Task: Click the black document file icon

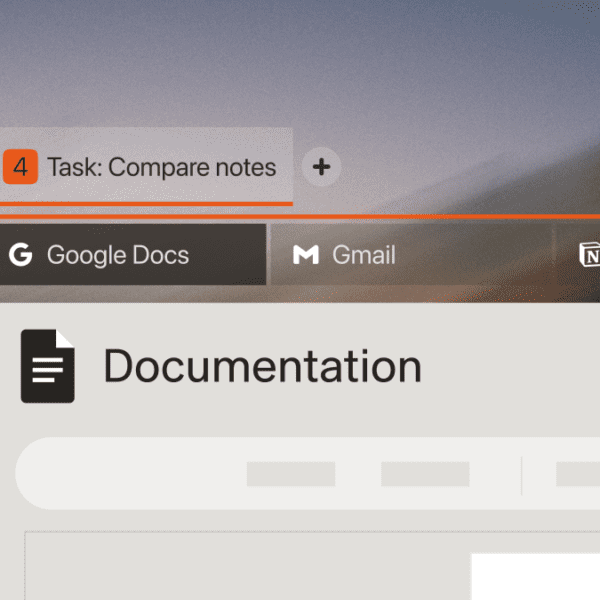Action: coord(47,366)
